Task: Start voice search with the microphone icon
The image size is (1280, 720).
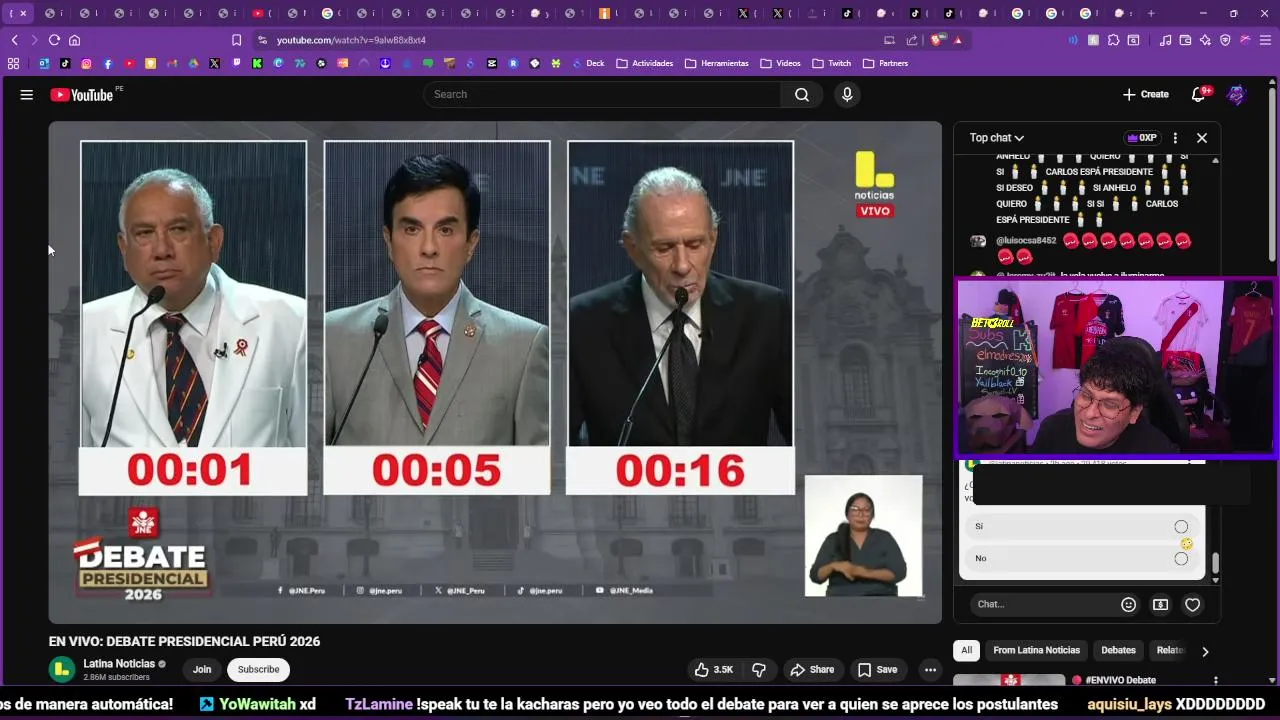Action: coord(847,94)
